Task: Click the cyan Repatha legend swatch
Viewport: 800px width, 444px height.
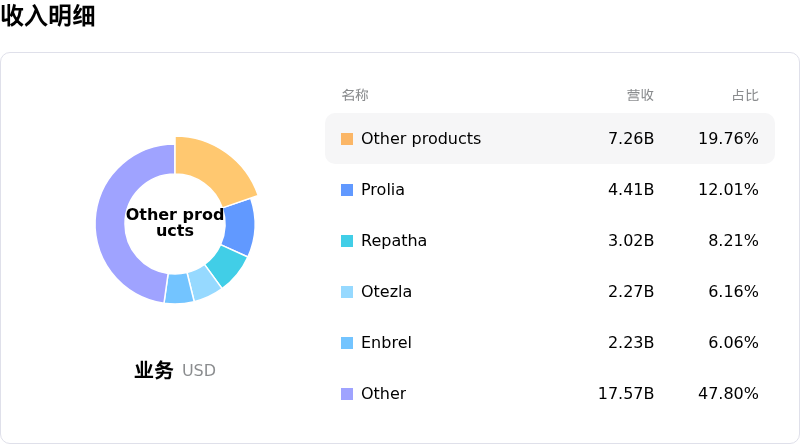Action: pos(347,241)
